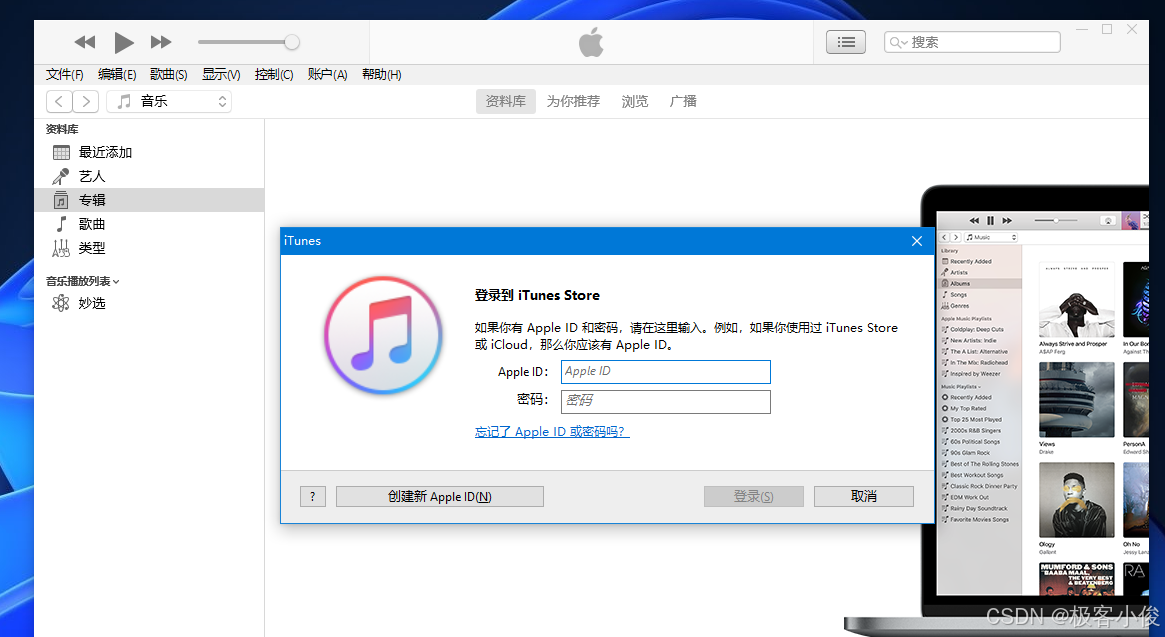Skip forward with the fast-forward button

click(x=161, y=42)
